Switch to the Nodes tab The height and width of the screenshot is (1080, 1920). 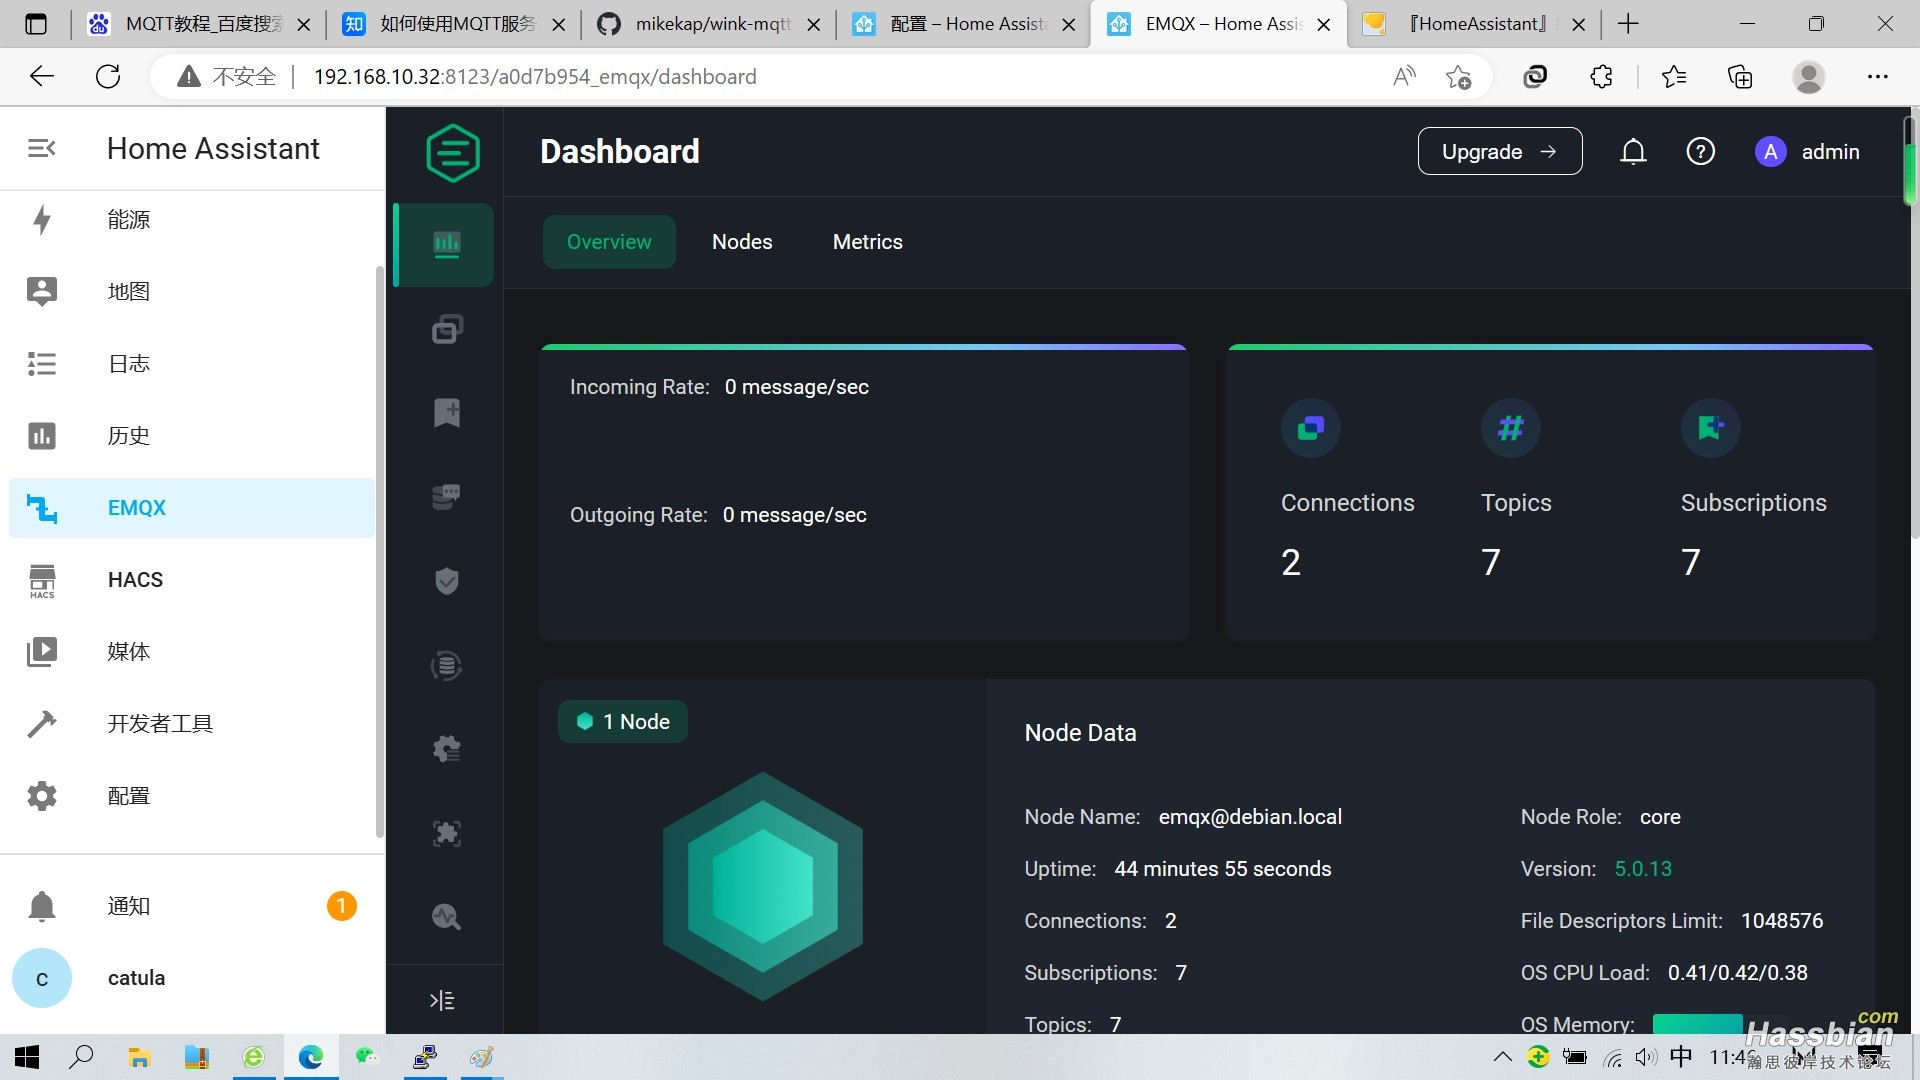[742, 242]
